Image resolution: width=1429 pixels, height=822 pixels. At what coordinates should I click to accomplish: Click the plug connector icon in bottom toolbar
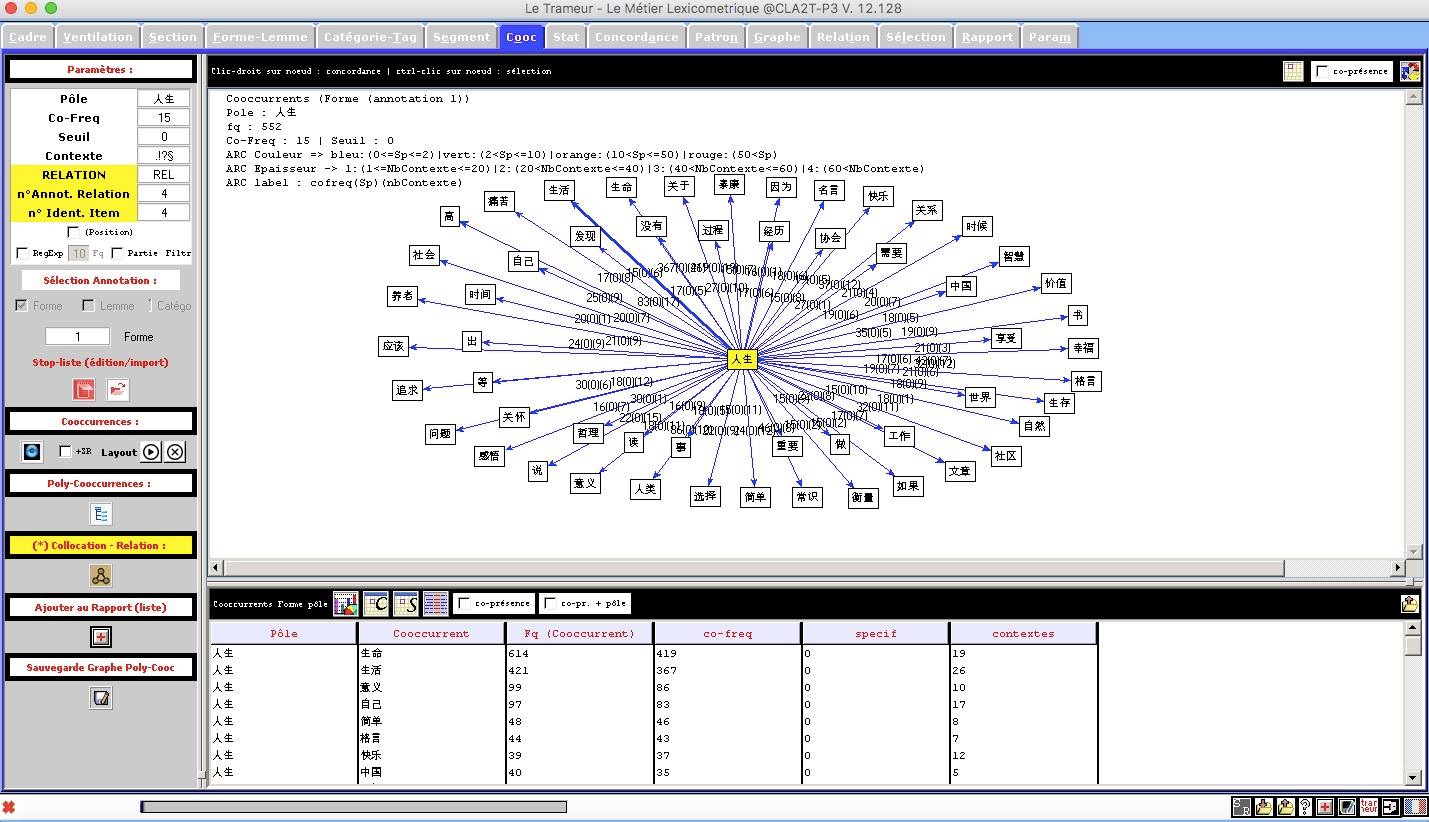pos(1391,807)
